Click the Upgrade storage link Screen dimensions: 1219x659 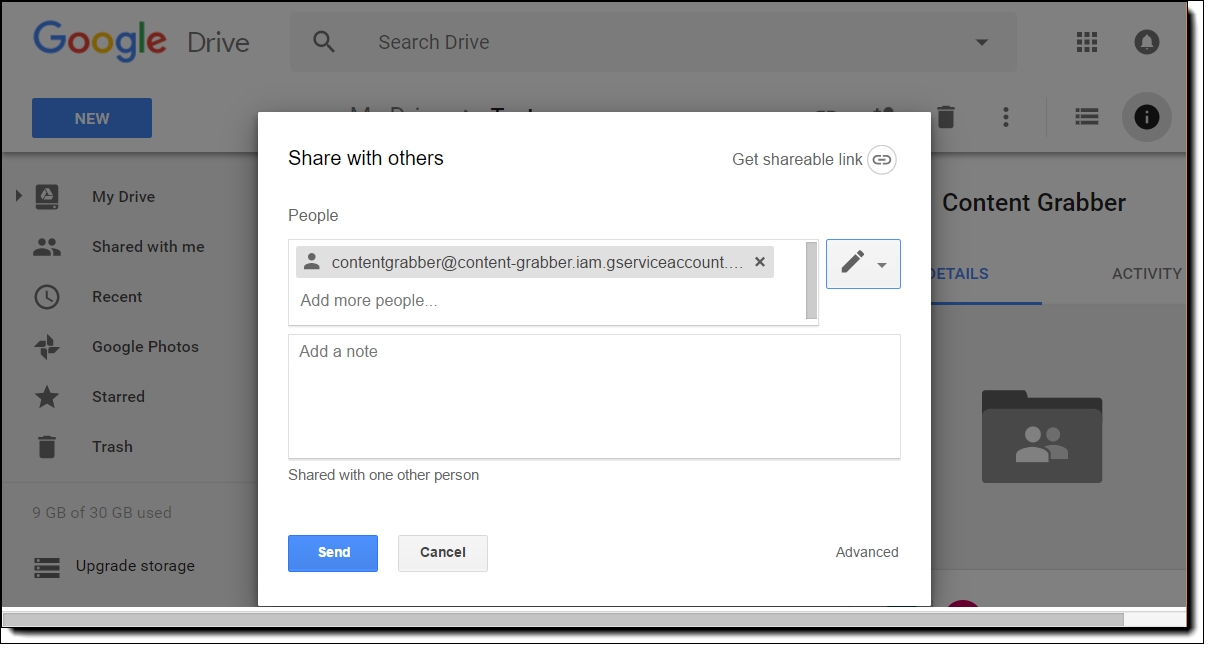coord(135,566)
